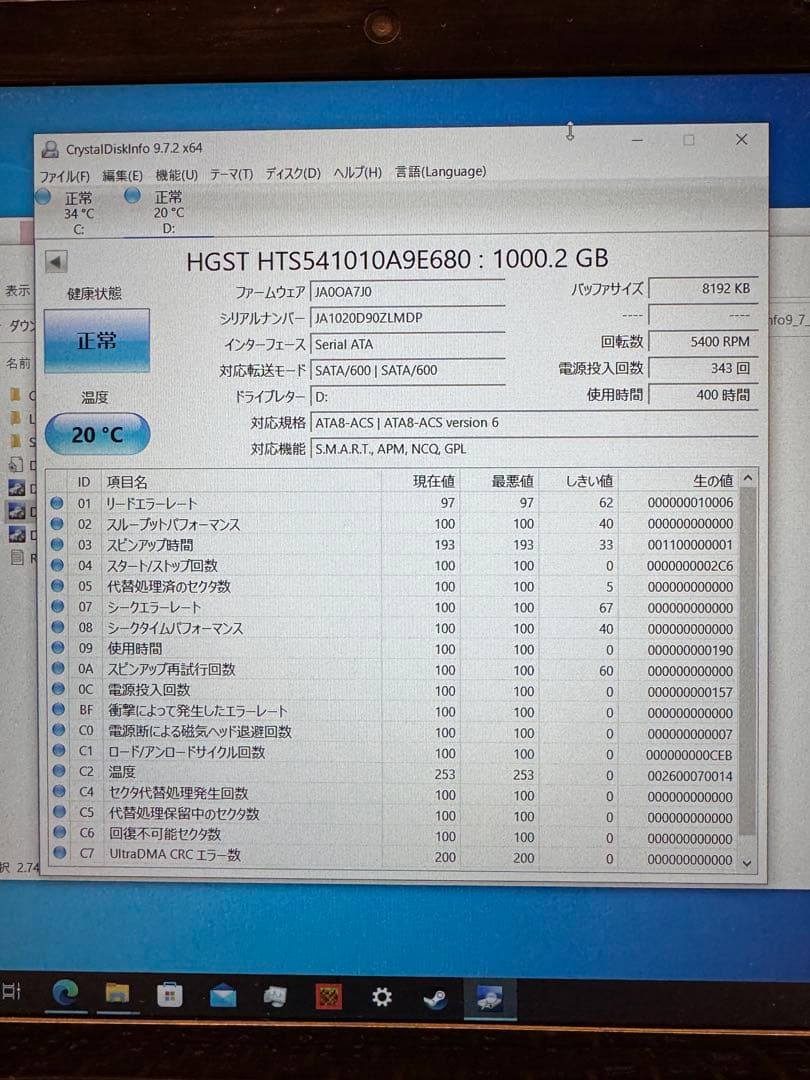Launch Microsoft Edge from the taskbar
Screen dimensions: 810x1080
pos(65,995)
